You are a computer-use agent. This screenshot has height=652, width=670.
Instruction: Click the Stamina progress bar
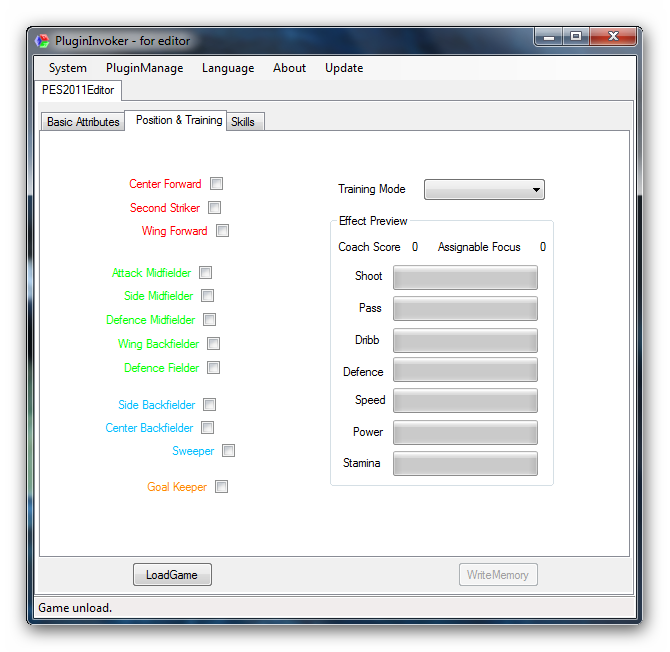click(465, 464)
